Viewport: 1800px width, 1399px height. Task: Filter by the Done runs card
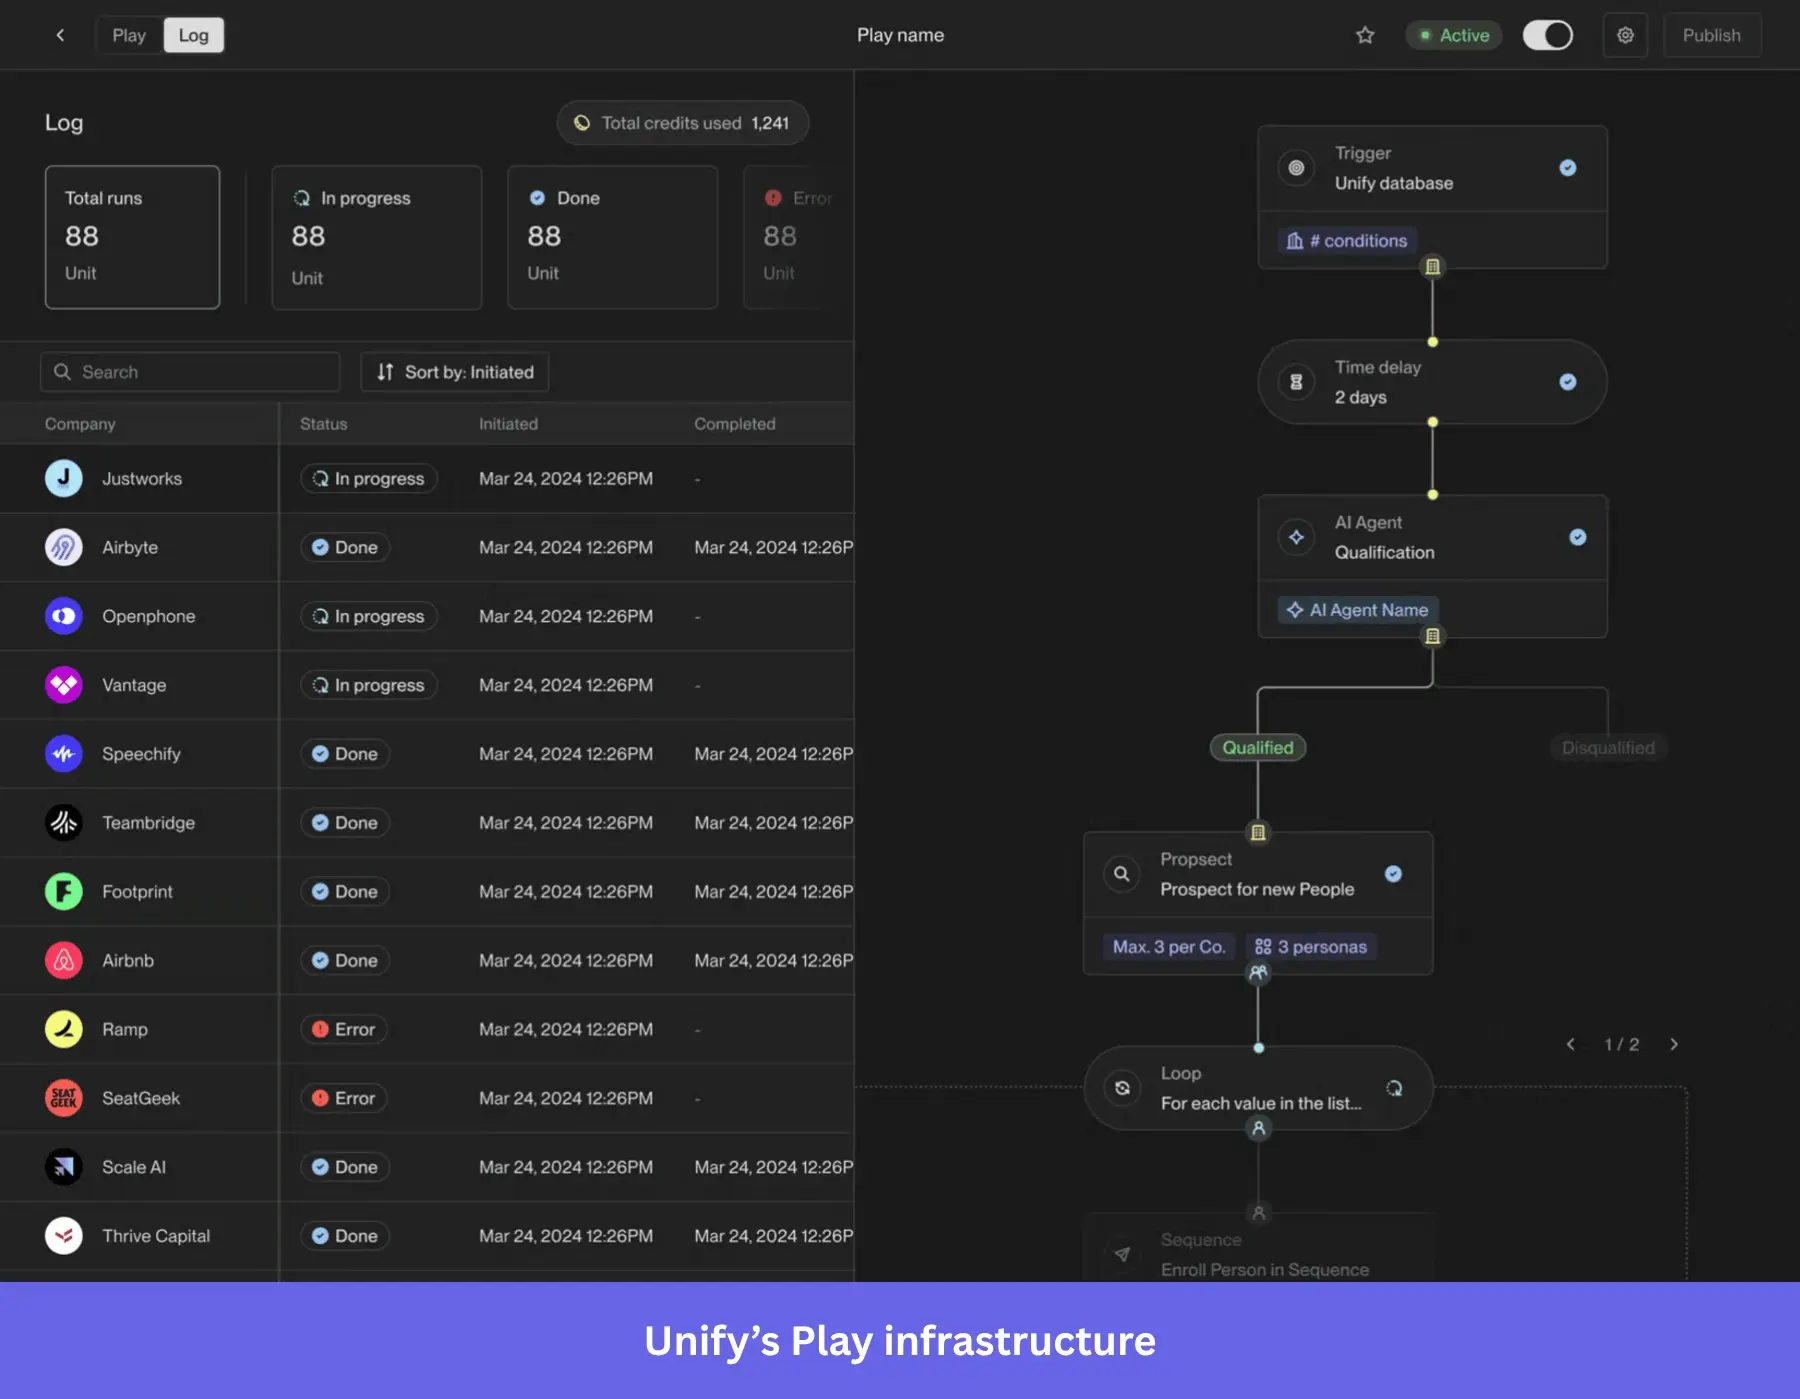pos(613,238)
